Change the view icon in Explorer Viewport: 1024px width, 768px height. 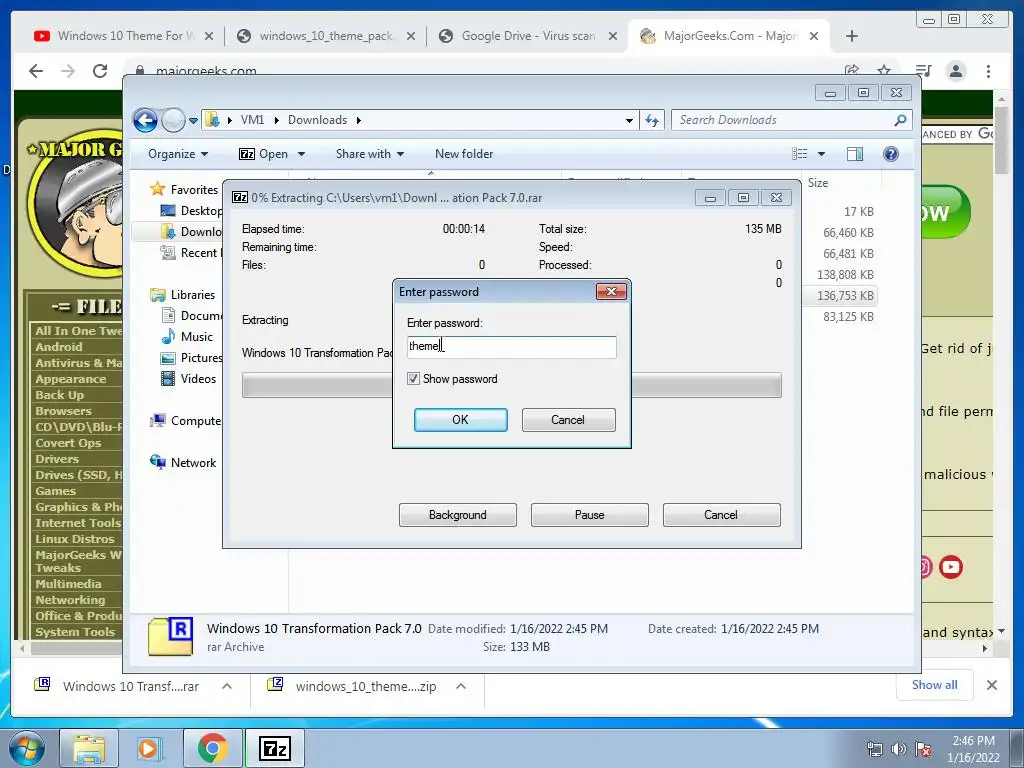pos(799,154)
